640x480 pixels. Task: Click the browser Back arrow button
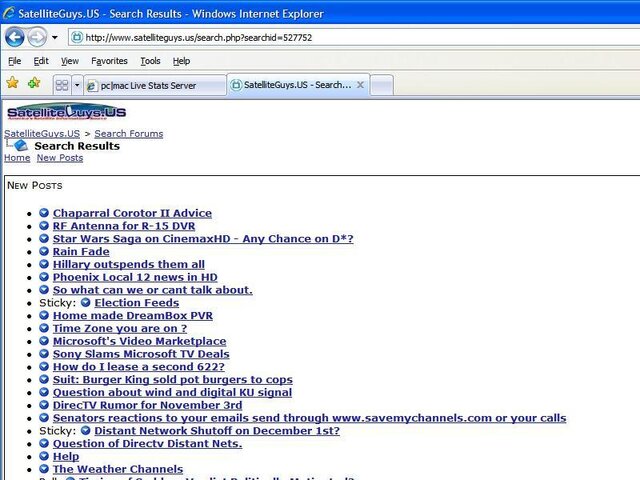pyautogui.click(x=15, y=38)
